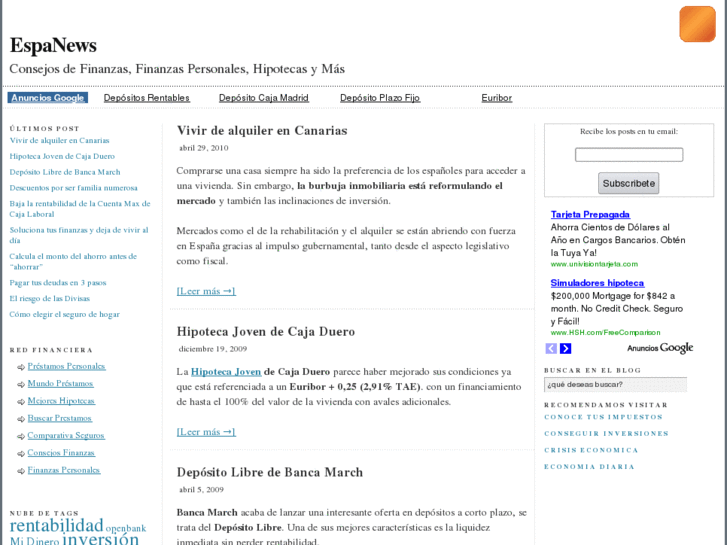Screen dimensions: 727x545
Task: Open Mejores Hipotecas link
Action: click(61, 401)
